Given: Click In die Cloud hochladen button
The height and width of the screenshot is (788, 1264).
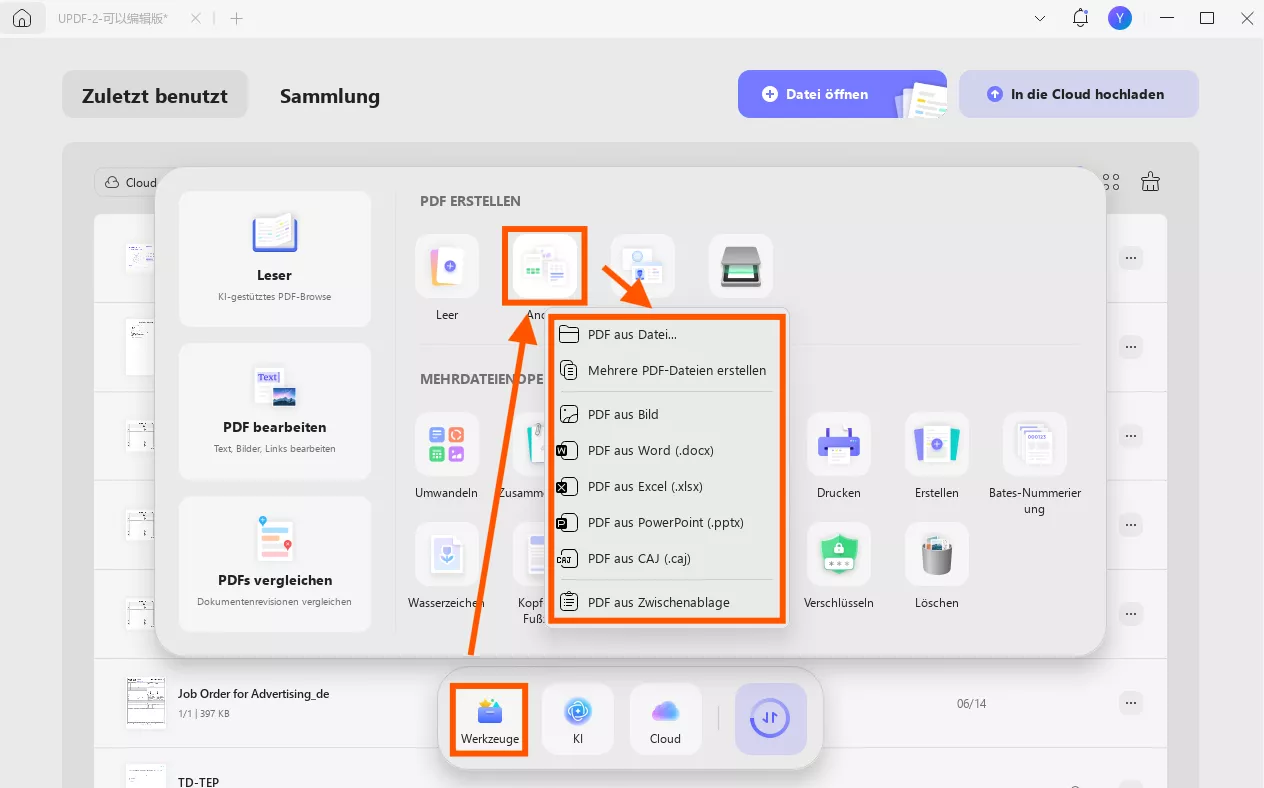Looking at the screenshot, I should [x=1079, y=94].
